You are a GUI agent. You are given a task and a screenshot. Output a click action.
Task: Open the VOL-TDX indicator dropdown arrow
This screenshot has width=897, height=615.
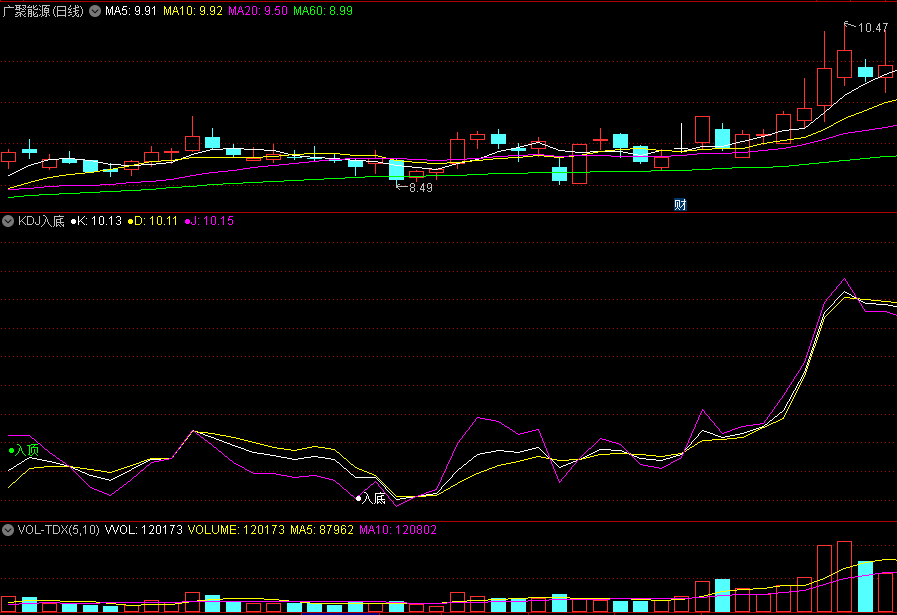(x=7, y=530)
